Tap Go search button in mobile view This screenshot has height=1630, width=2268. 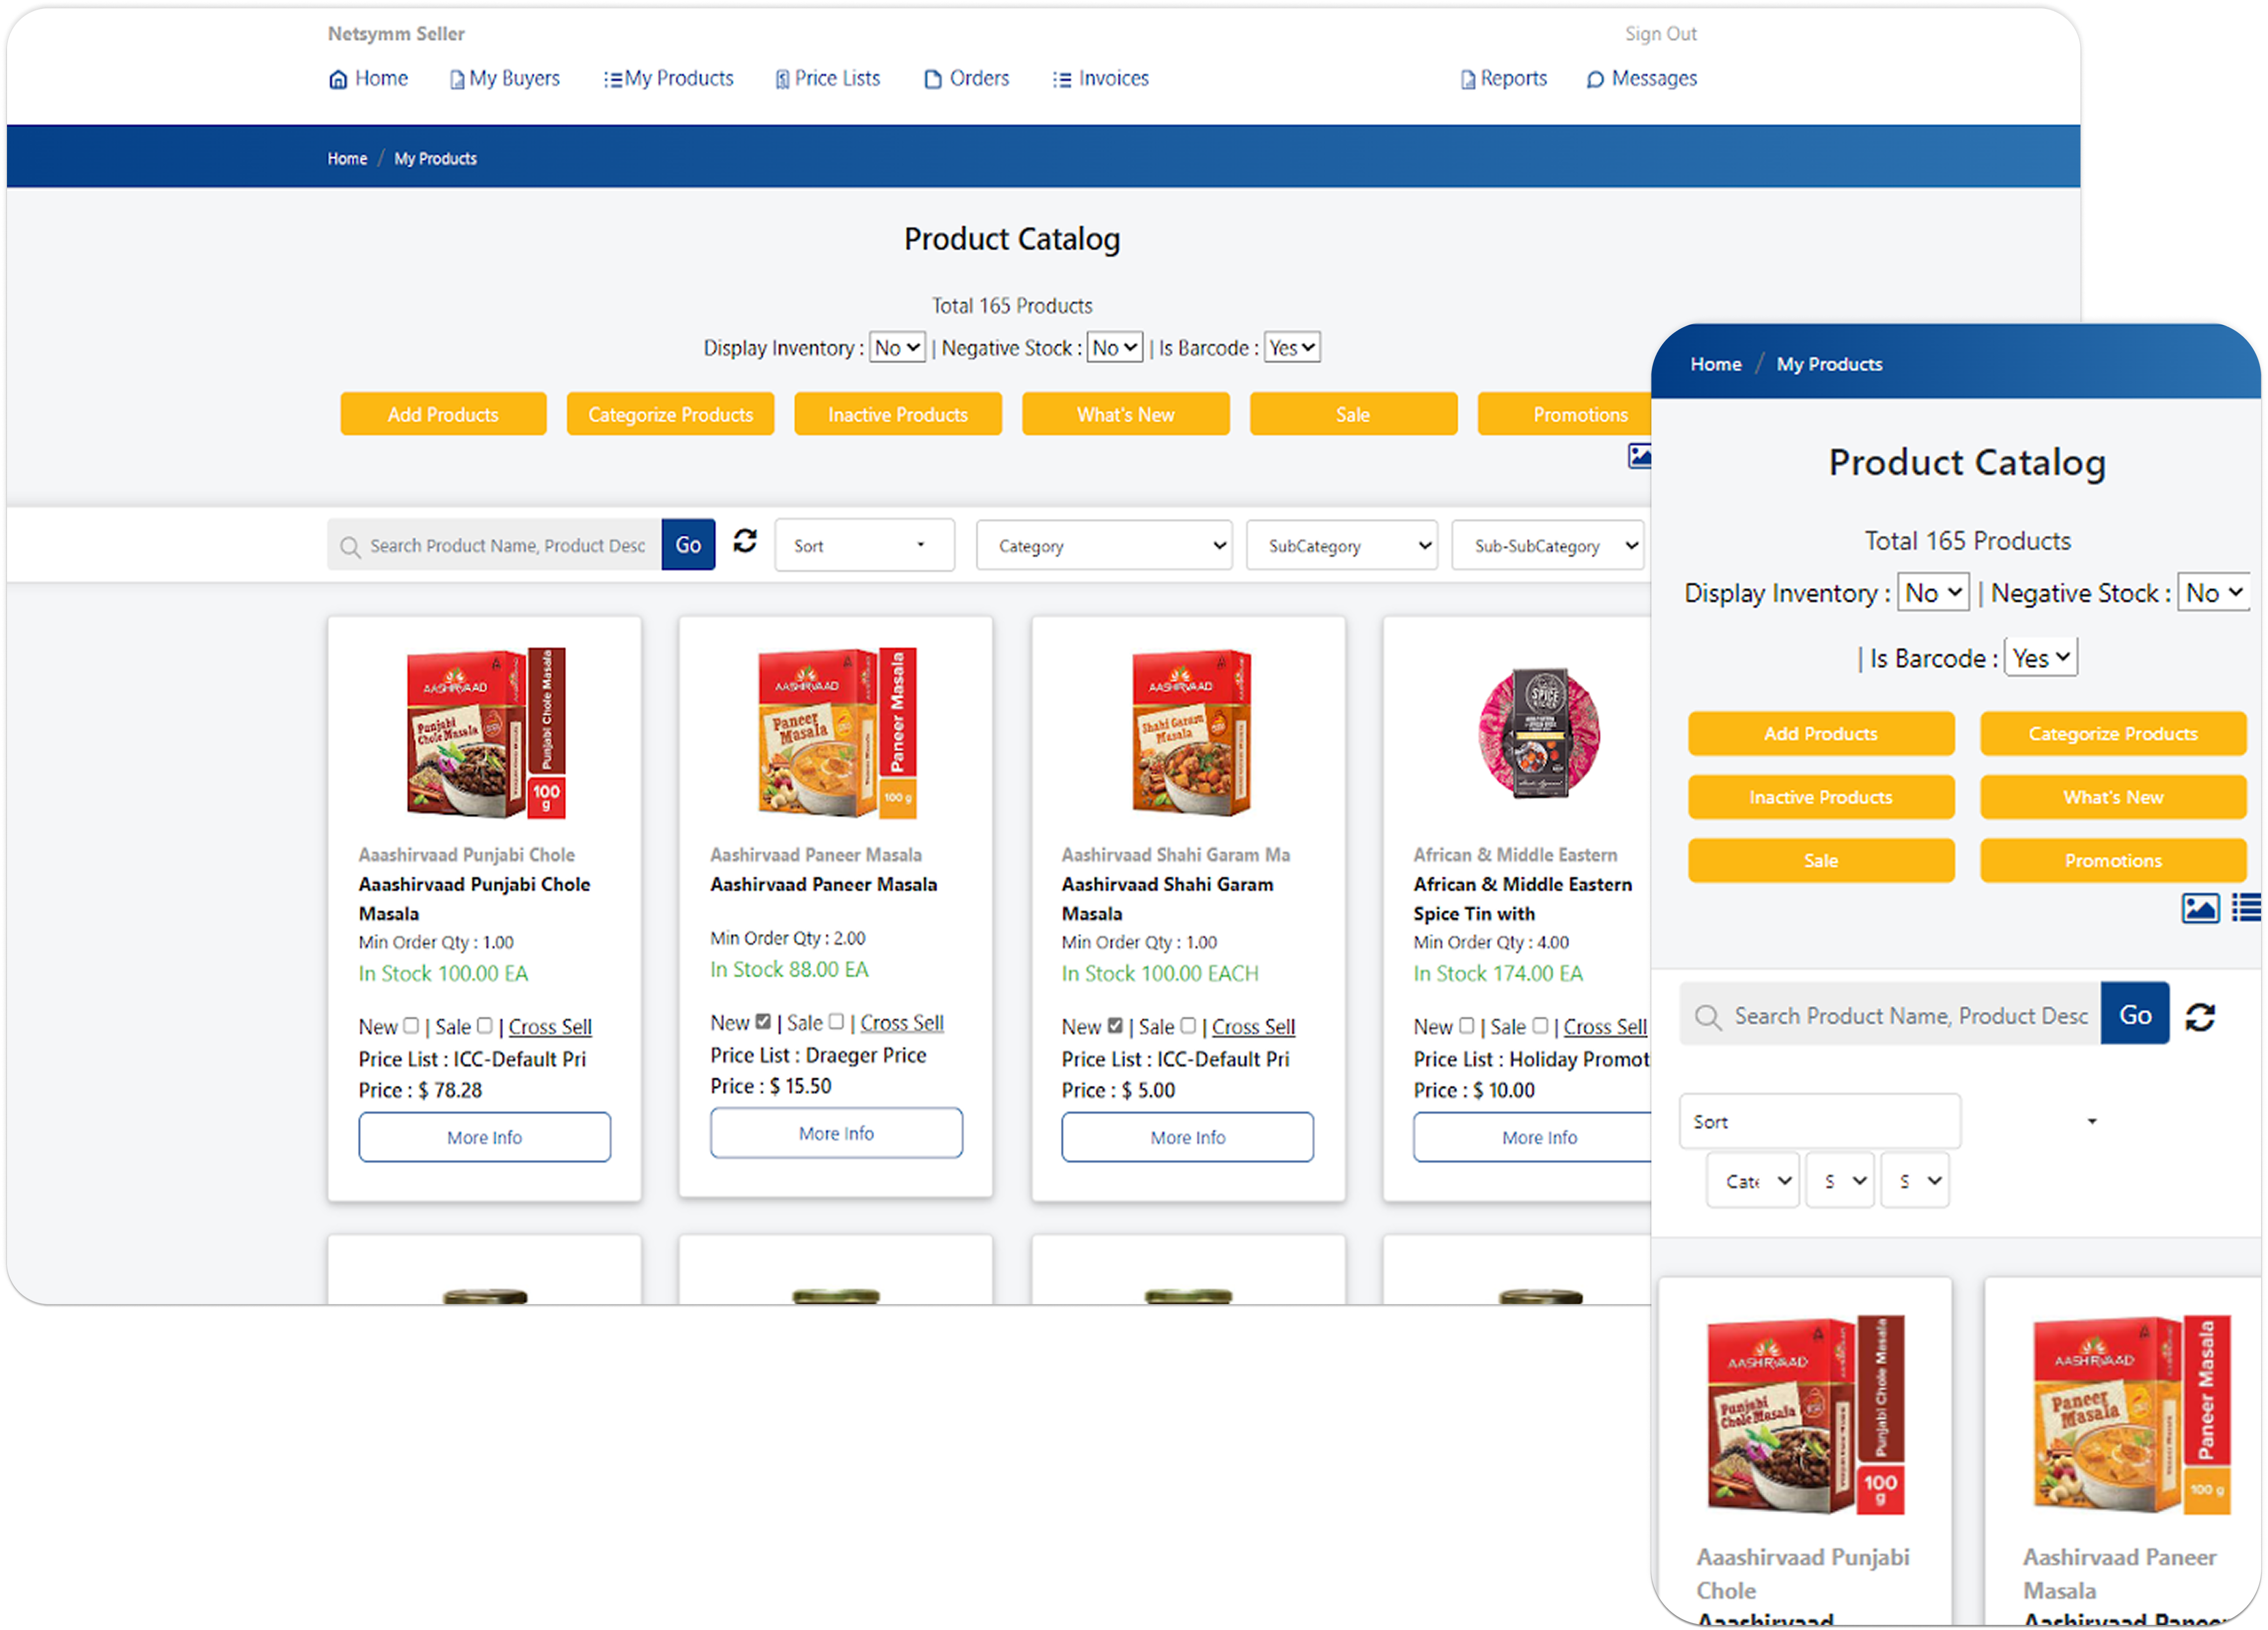click(x=2135, y=1014)
